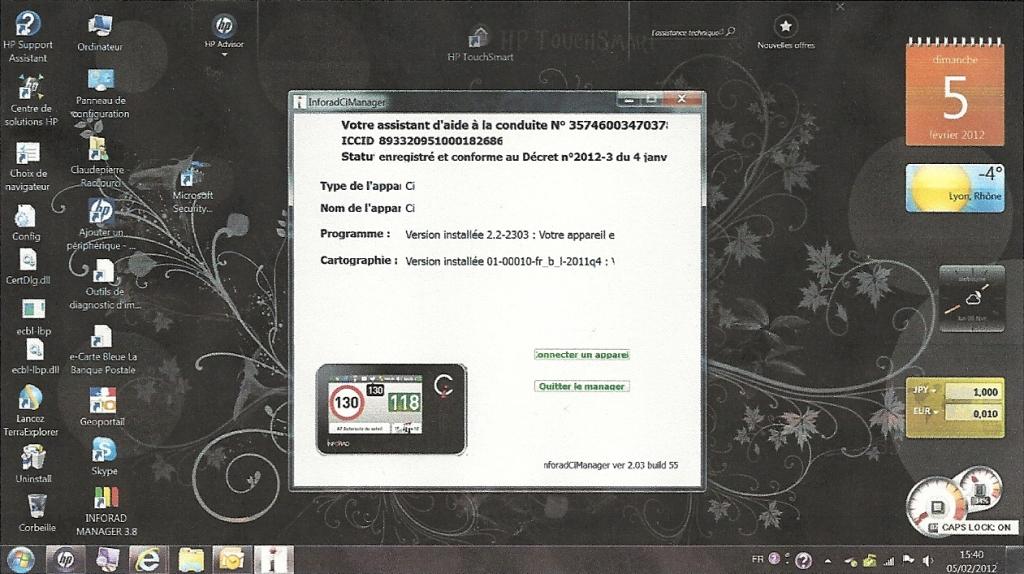1024x574 pixels.
Task: Click the HP button on the taskbar
Action: pos(65,560)
